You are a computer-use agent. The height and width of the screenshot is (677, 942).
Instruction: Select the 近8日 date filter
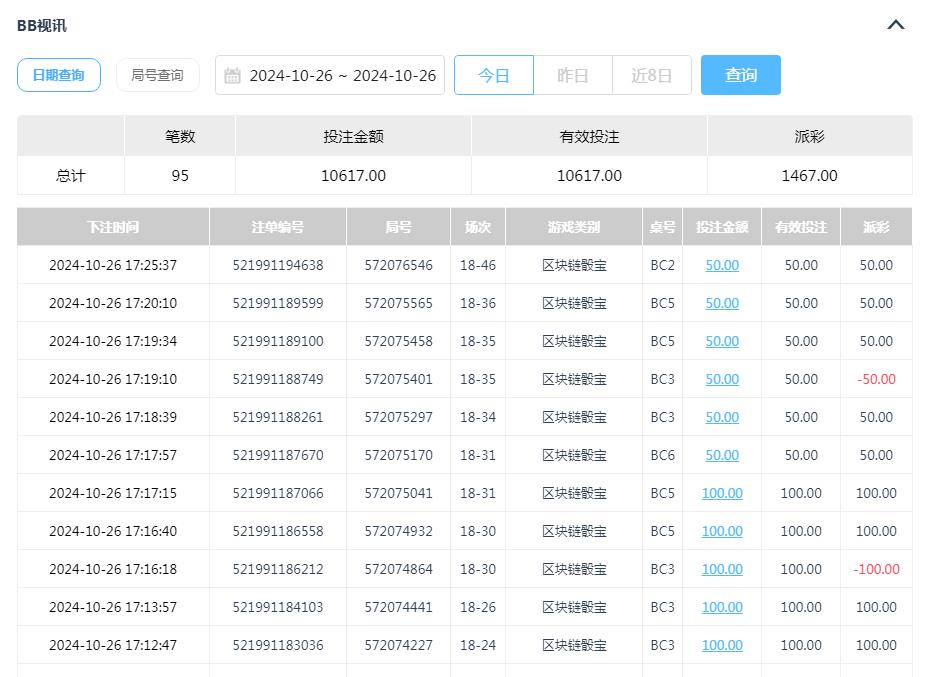tap(651, 74)
